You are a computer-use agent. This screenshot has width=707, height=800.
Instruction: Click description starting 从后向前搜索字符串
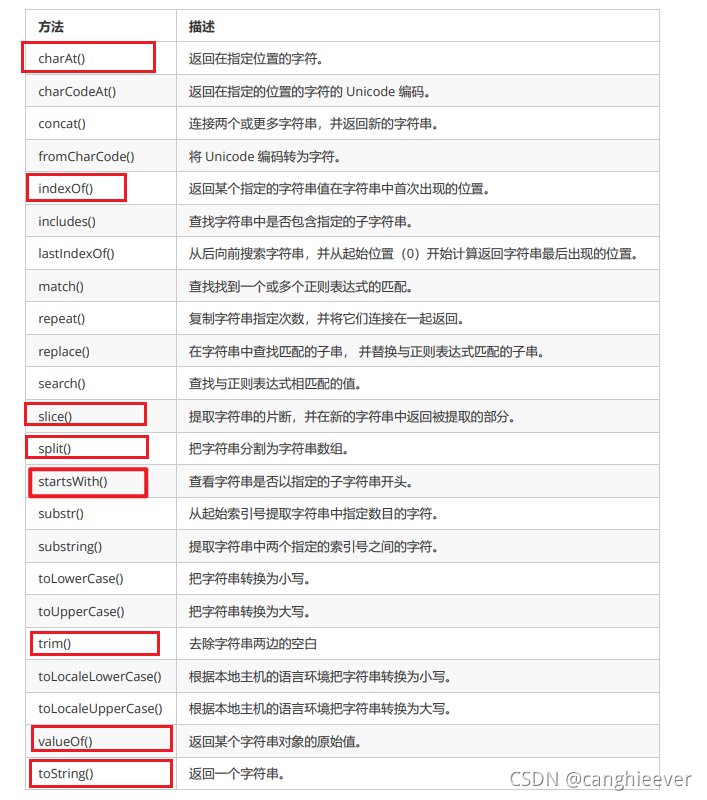pos(413,254)
